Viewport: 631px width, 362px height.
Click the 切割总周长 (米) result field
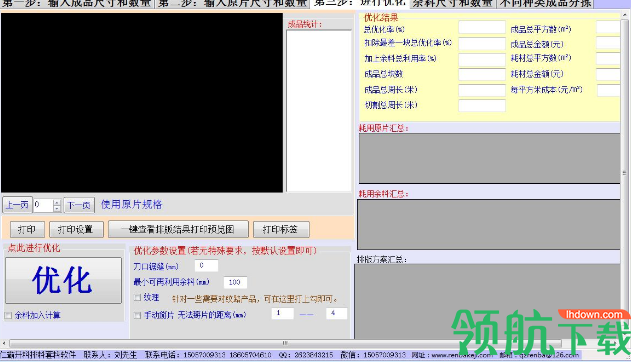point(482,105)
